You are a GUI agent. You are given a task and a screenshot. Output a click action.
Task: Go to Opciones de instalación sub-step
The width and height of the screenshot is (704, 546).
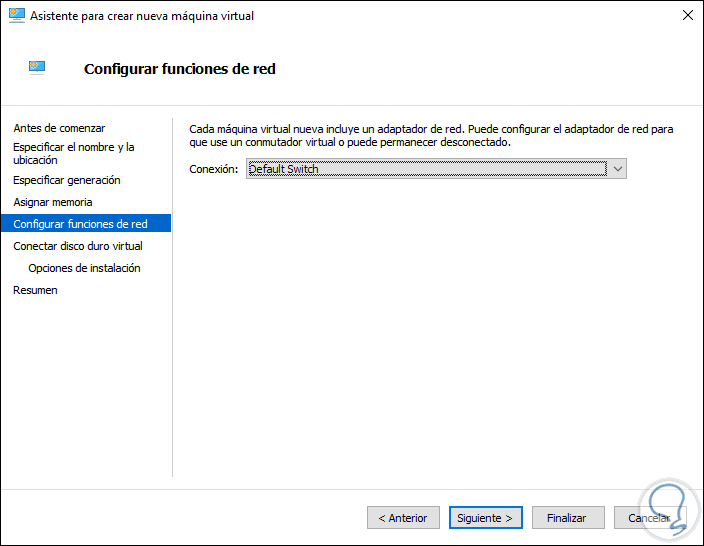pos(84,268)
